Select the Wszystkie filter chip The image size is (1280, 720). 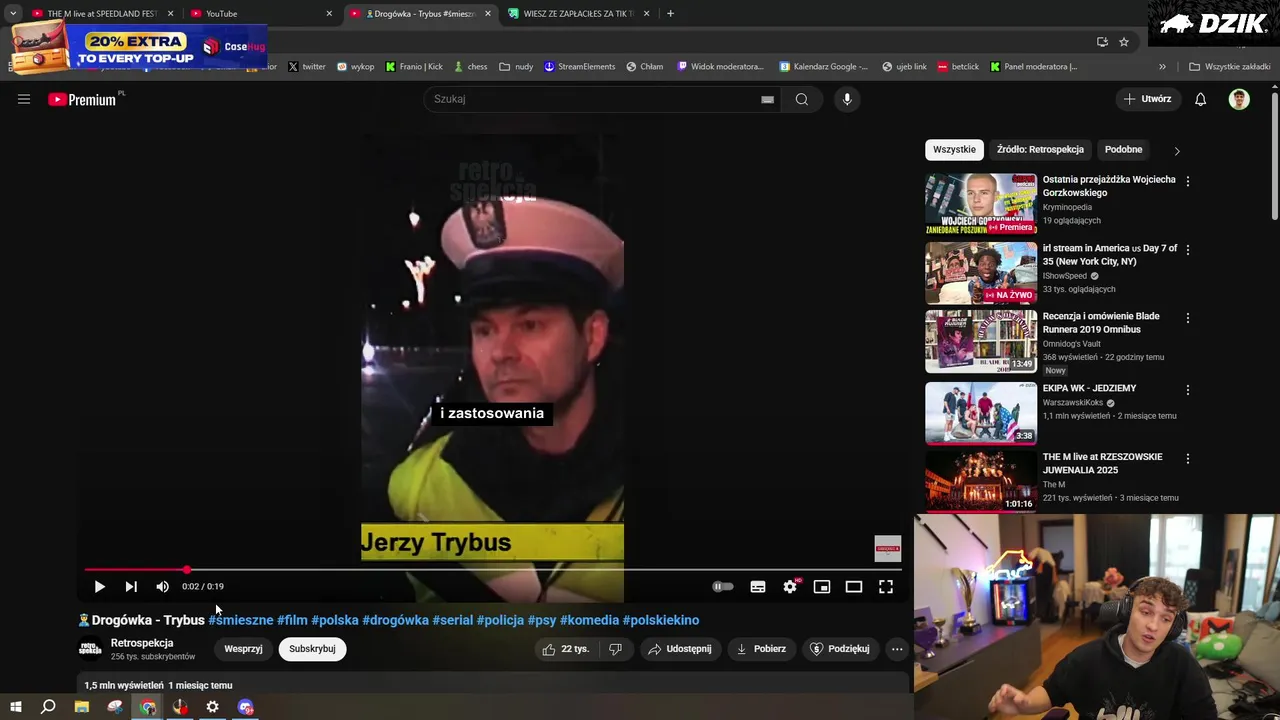[x=954, y=150]
